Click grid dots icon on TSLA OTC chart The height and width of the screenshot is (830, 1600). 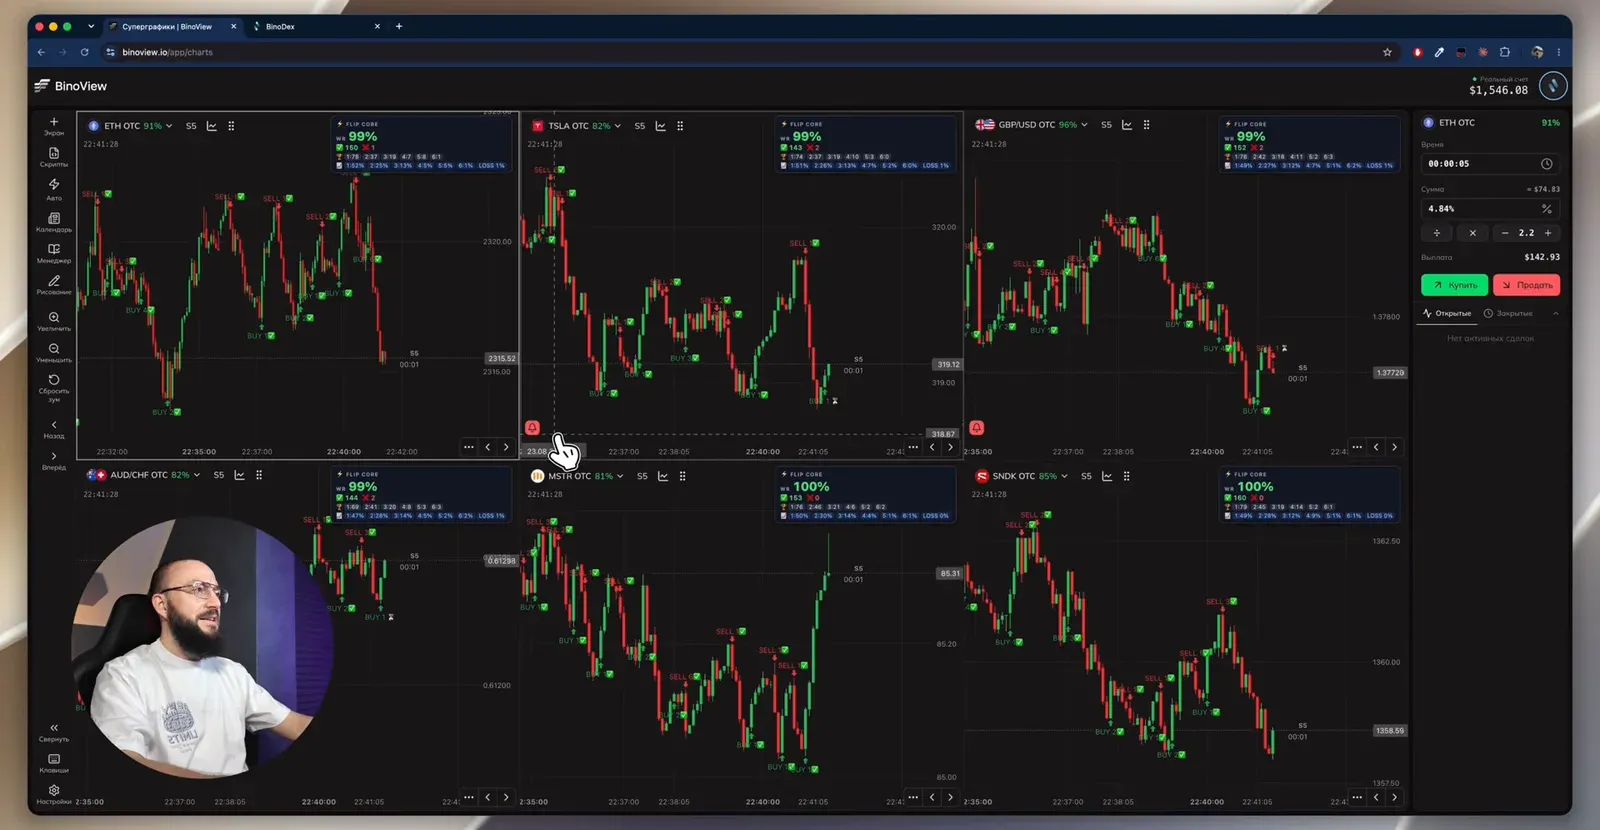coord(680,126)
